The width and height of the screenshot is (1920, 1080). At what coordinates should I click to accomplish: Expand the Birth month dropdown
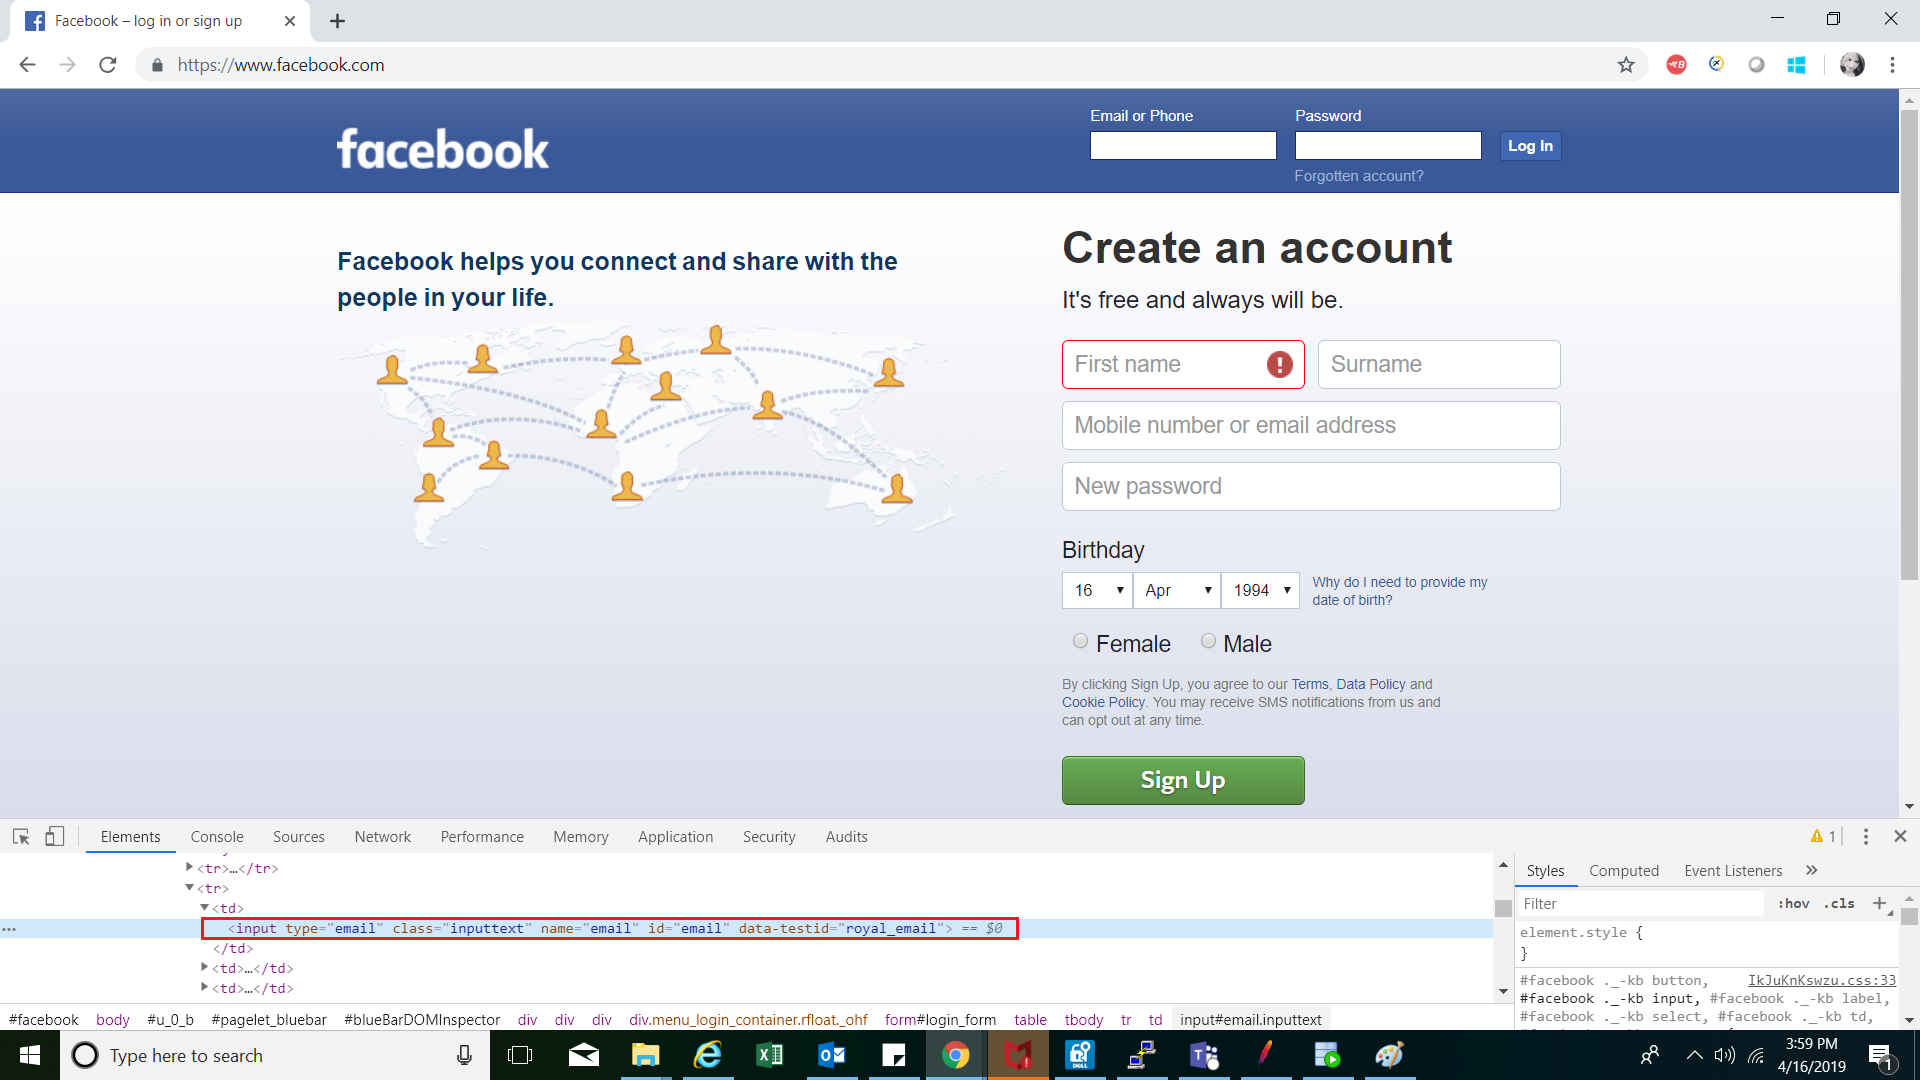1176,589
